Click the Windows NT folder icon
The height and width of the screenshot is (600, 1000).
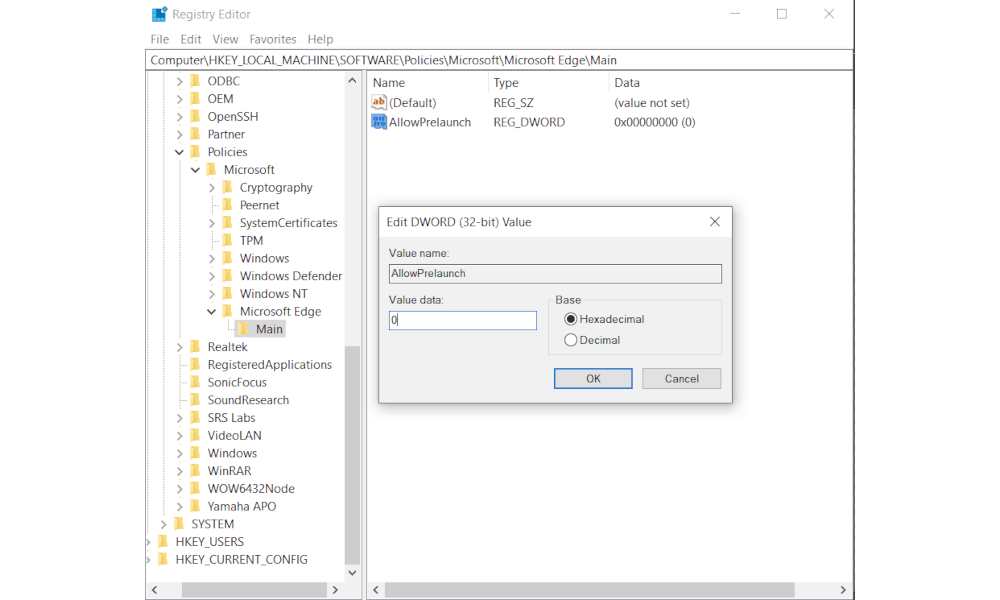coord(228,293)
